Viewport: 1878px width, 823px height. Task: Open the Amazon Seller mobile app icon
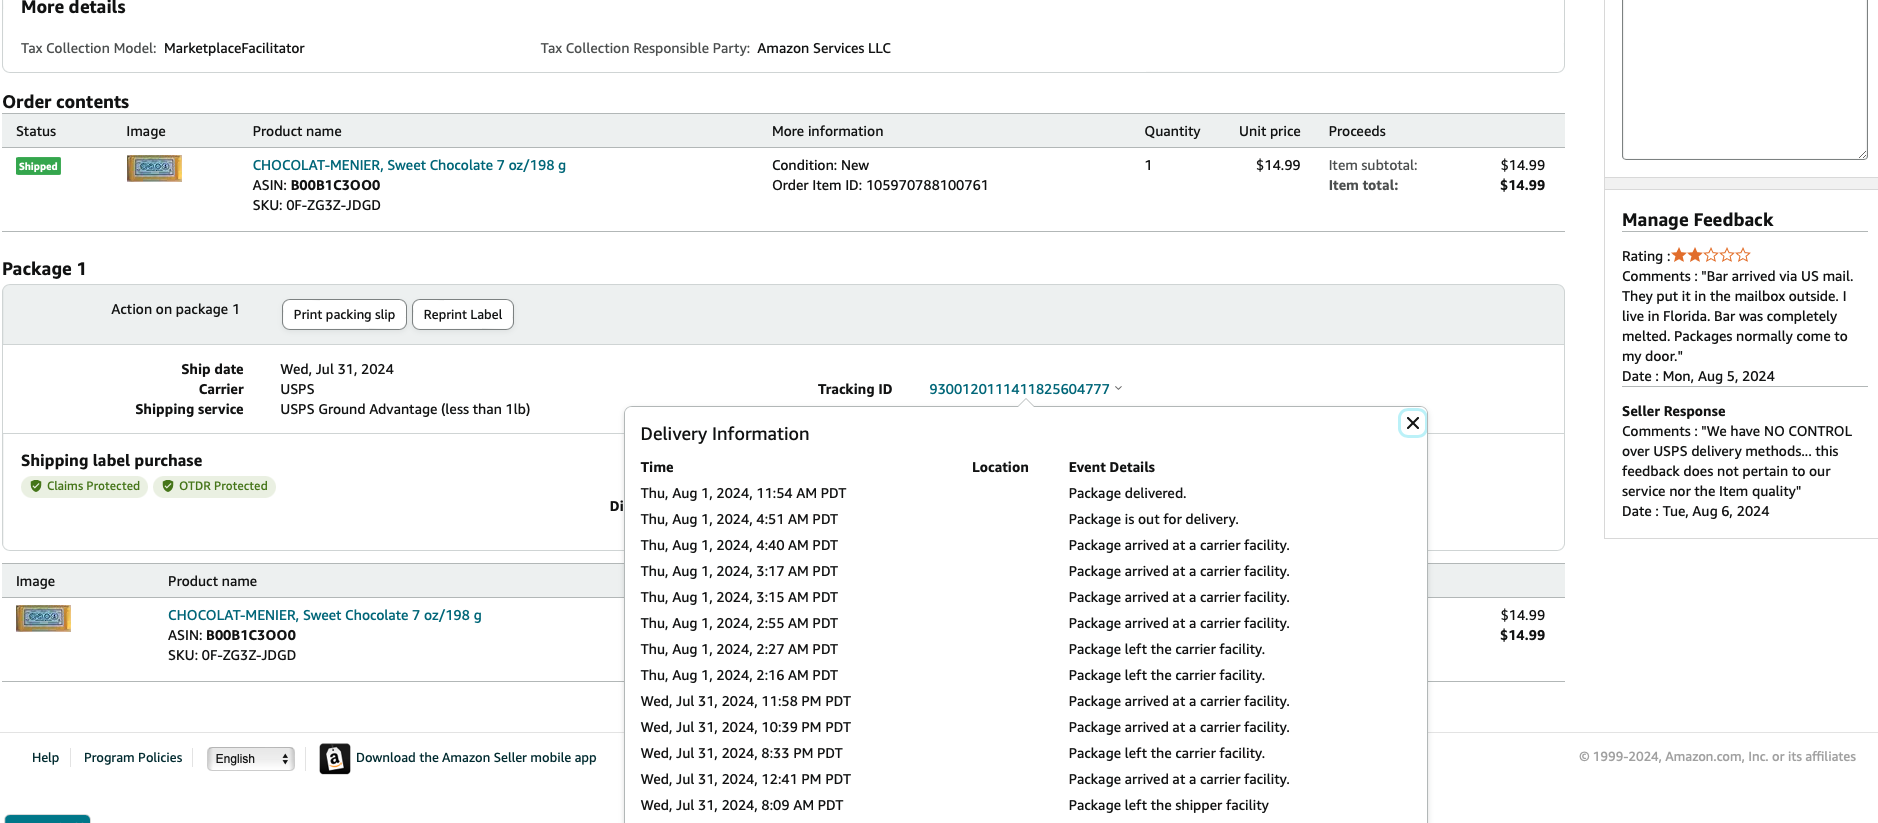(334, 758)
